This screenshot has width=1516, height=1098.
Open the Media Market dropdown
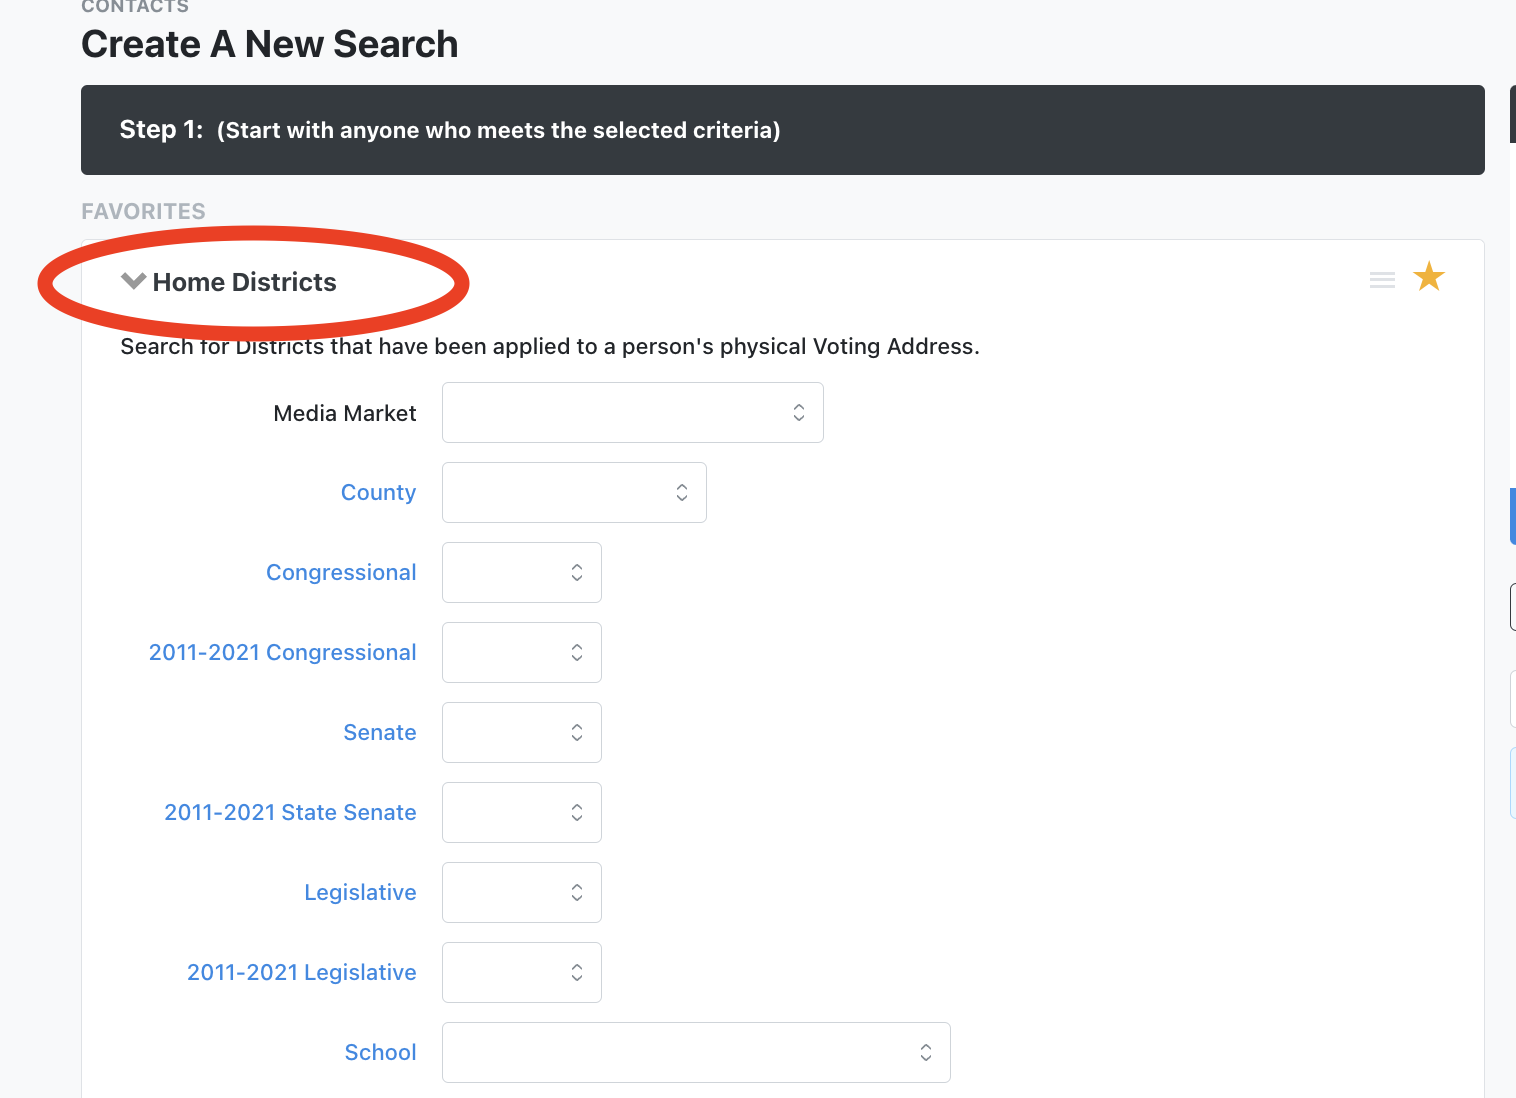[x=633, y=412]
